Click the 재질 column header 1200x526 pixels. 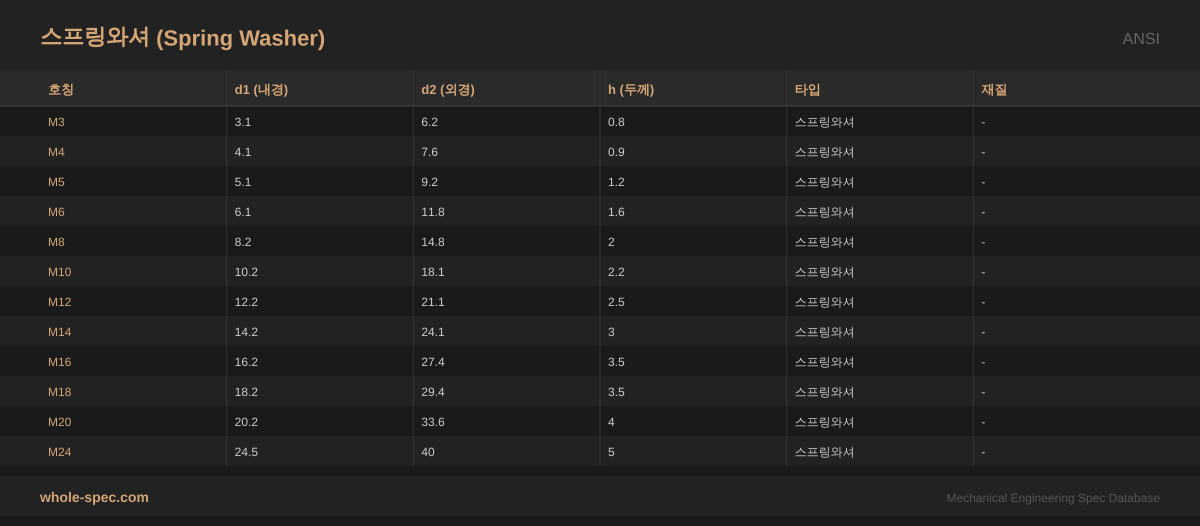click(994, 89)
